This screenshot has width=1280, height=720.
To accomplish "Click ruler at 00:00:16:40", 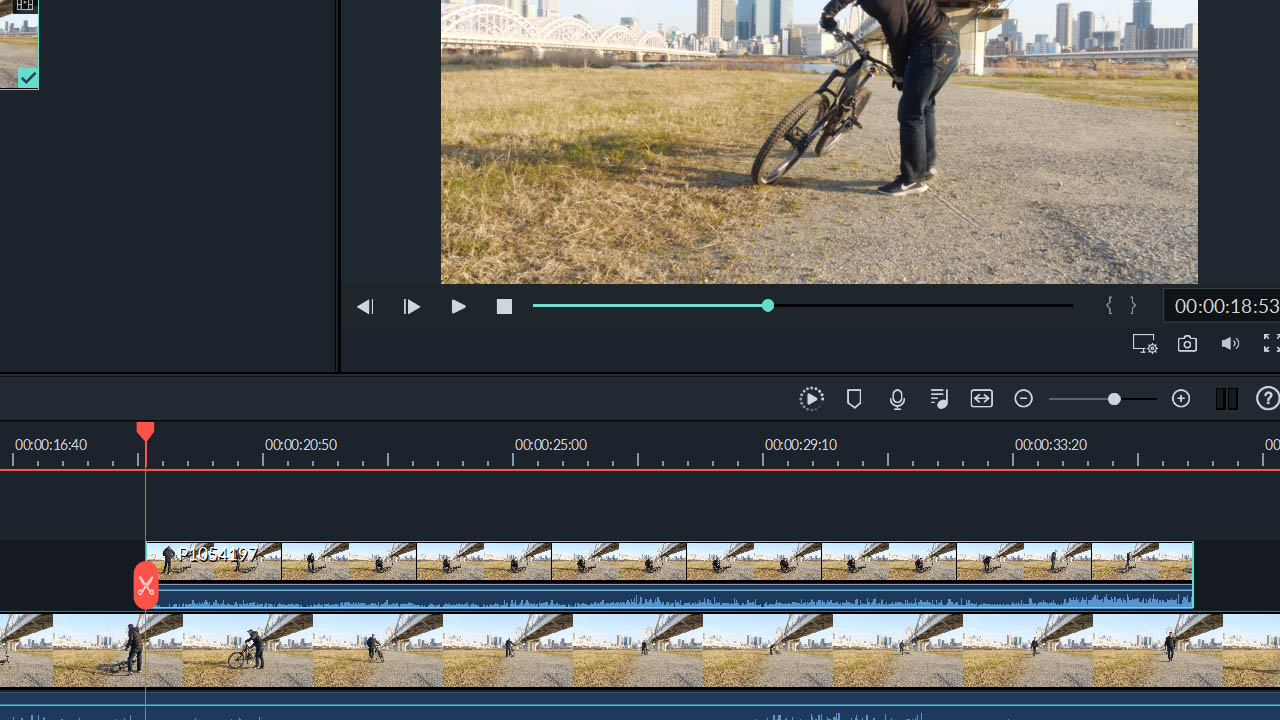I will click(x=51, y=445).
